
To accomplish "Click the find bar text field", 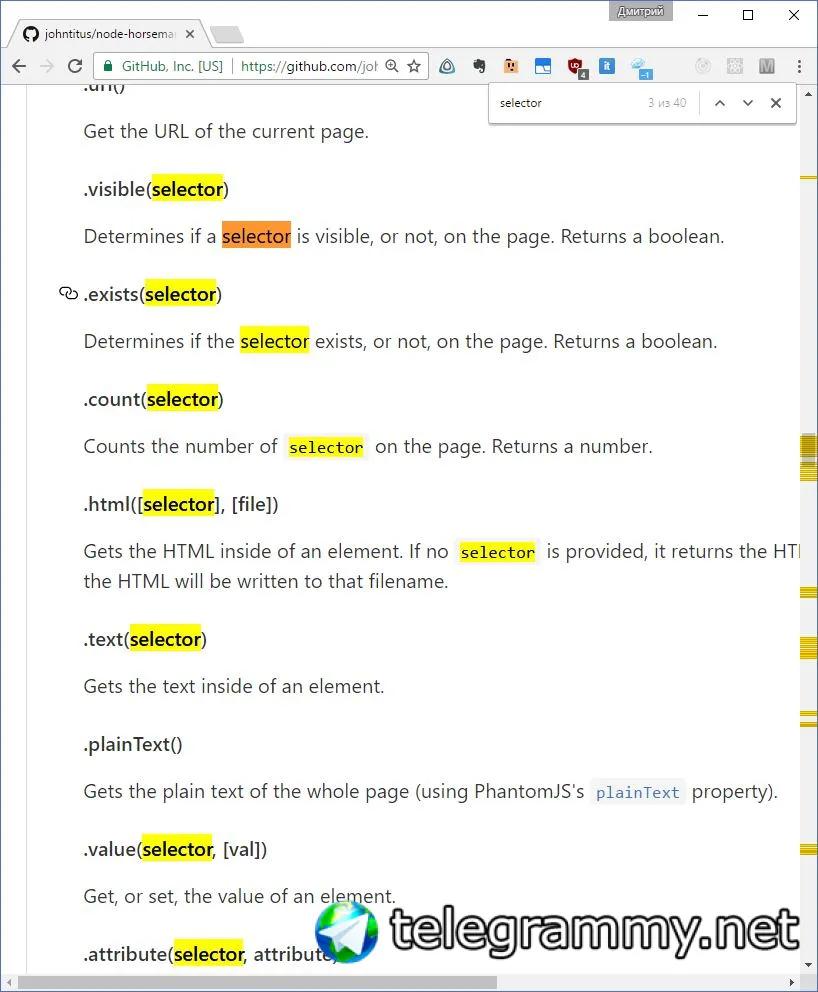I will point(569,103).
